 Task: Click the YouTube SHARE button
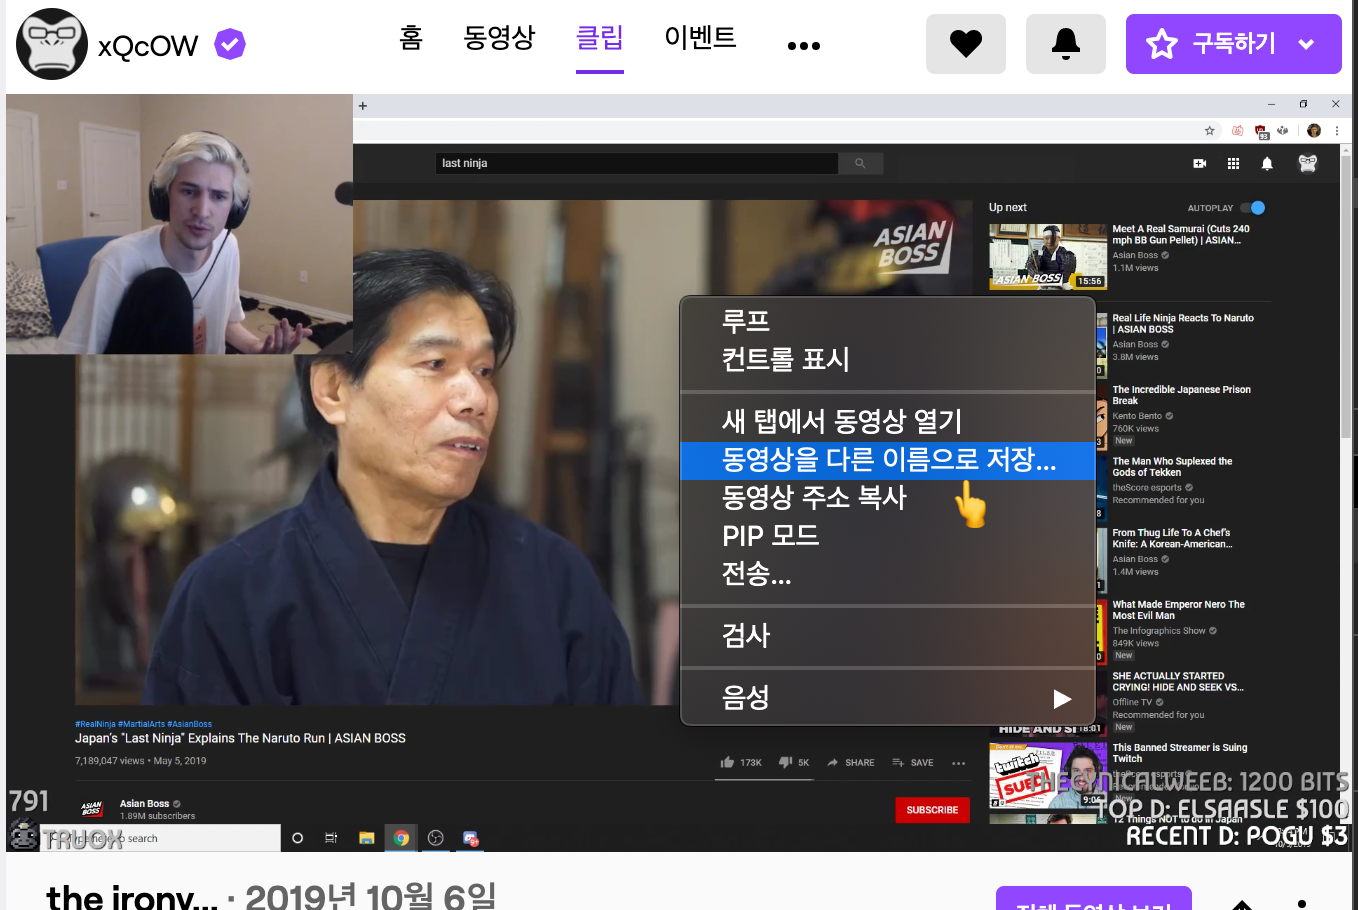(x=851, y=762)
